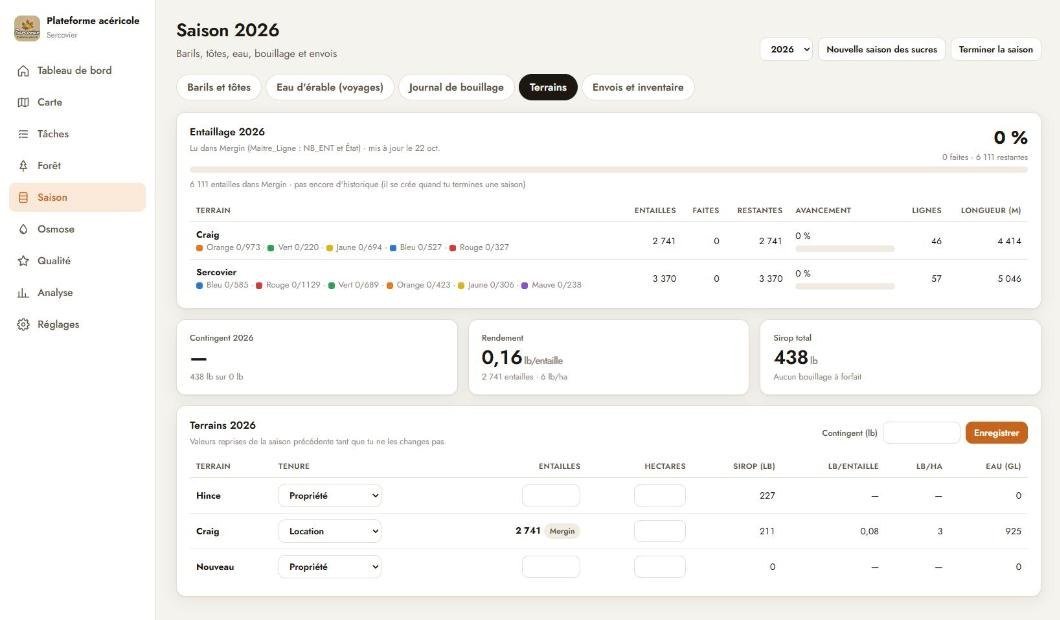Viewport: 1060px width, 620px height.
Task: Click the Plateforme acéricole logo icon
Action: tap(27, 28)
